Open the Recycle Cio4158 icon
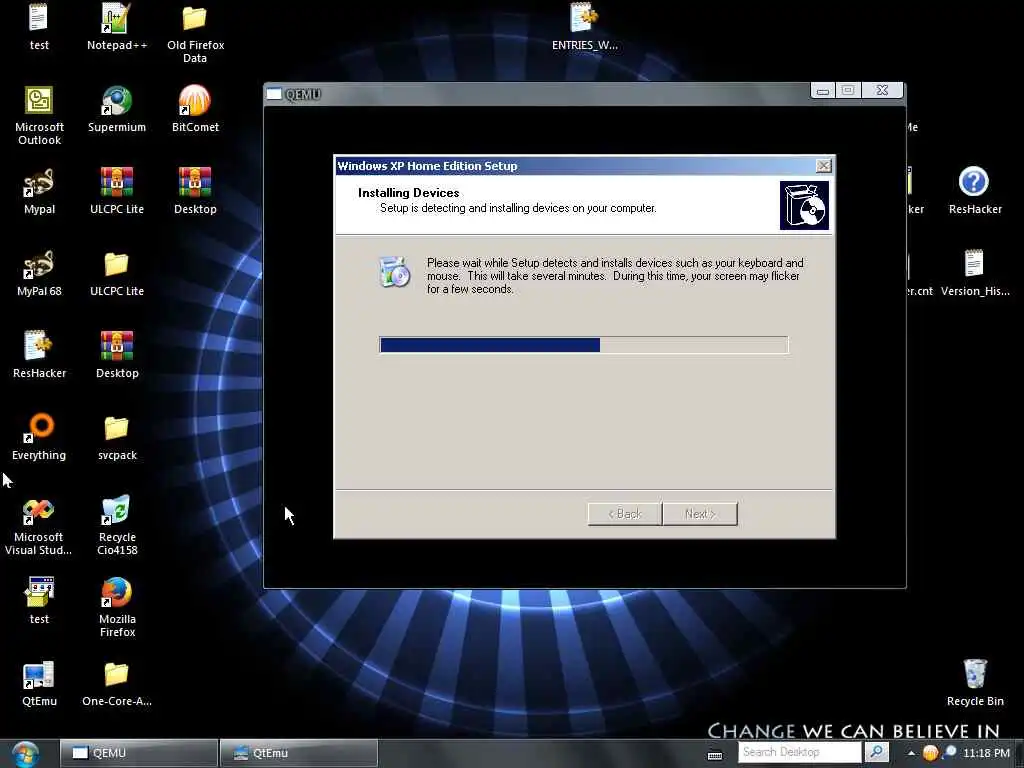Viewport: 1024px width, 768px height. coord(116,511)
